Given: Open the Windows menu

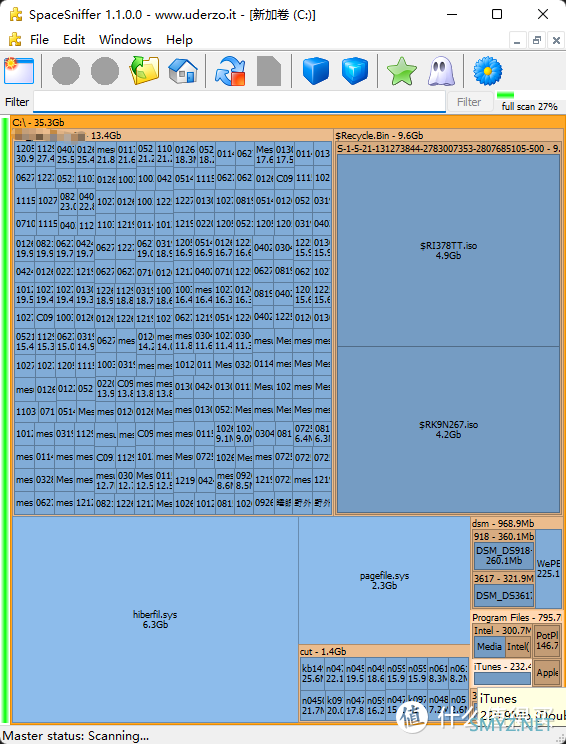Looking at the screenshot, I should click(x=125, y=40).
